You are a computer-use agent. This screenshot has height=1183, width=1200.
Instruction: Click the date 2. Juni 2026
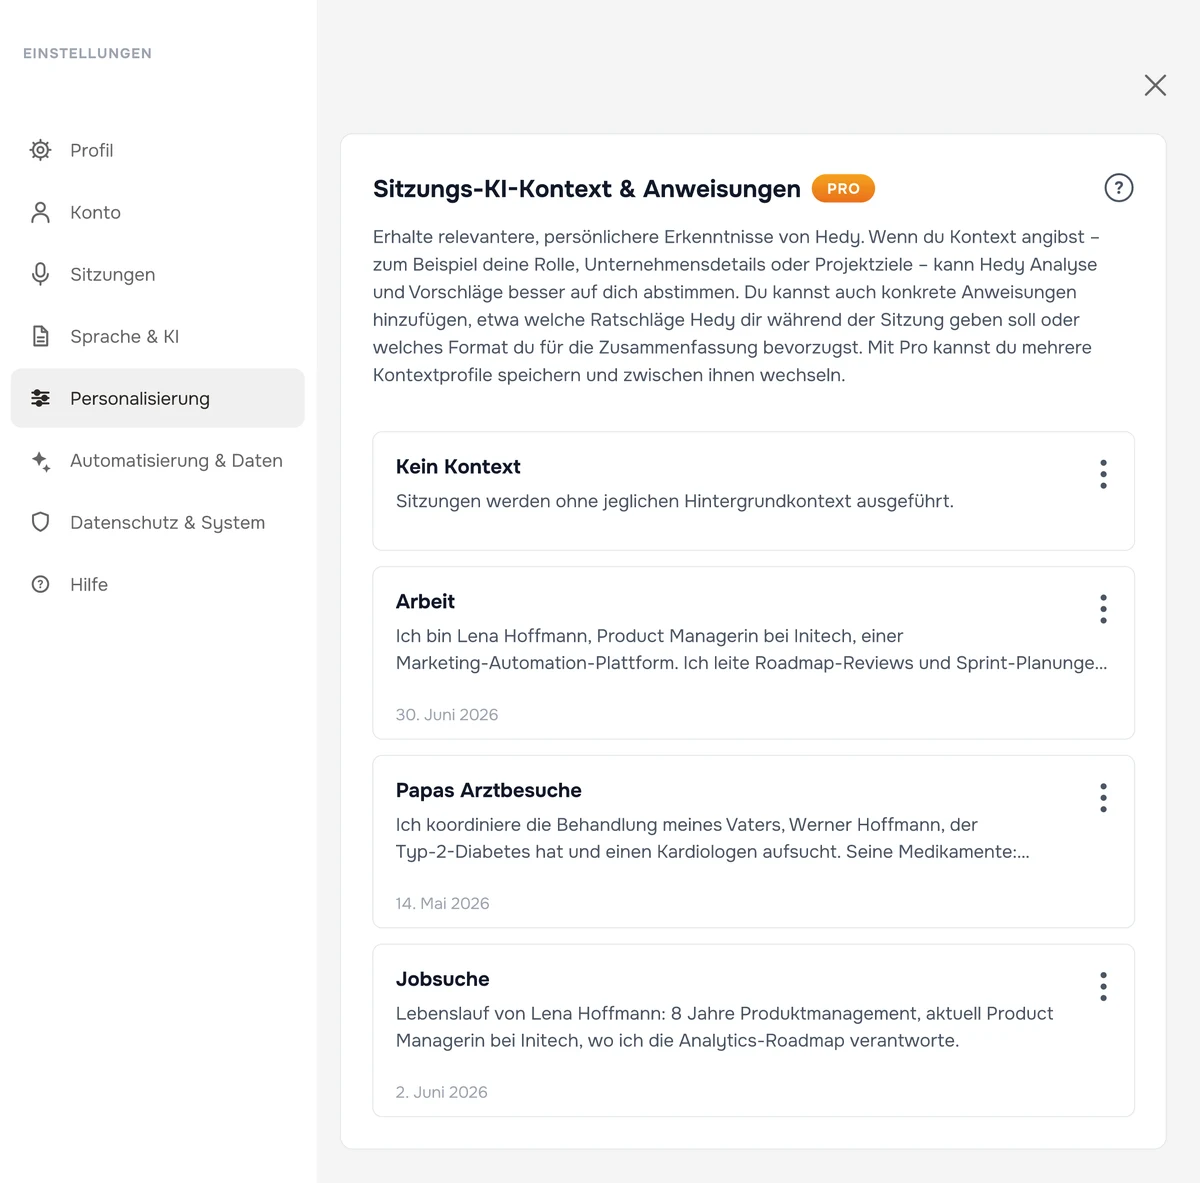(441, 1092)
